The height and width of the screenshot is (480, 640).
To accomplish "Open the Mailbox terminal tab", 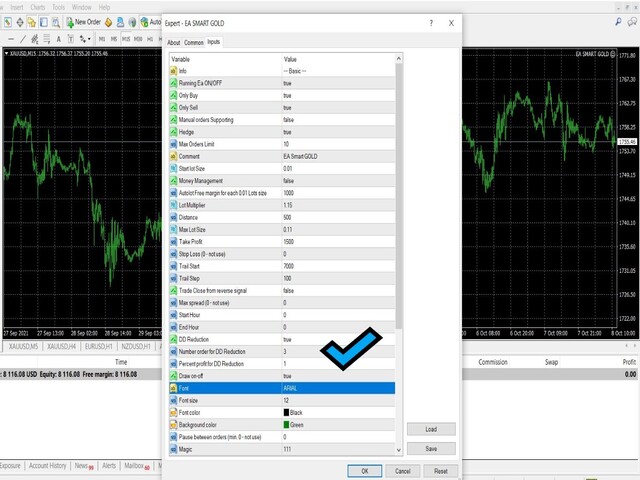I will 137,466.
